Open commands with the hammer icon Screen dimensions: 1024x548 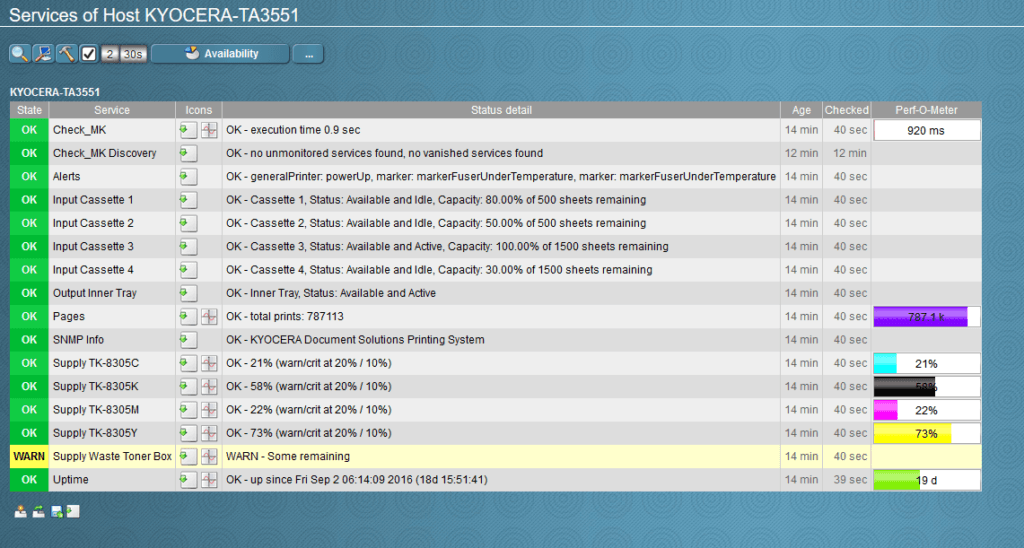coord(66,54)
